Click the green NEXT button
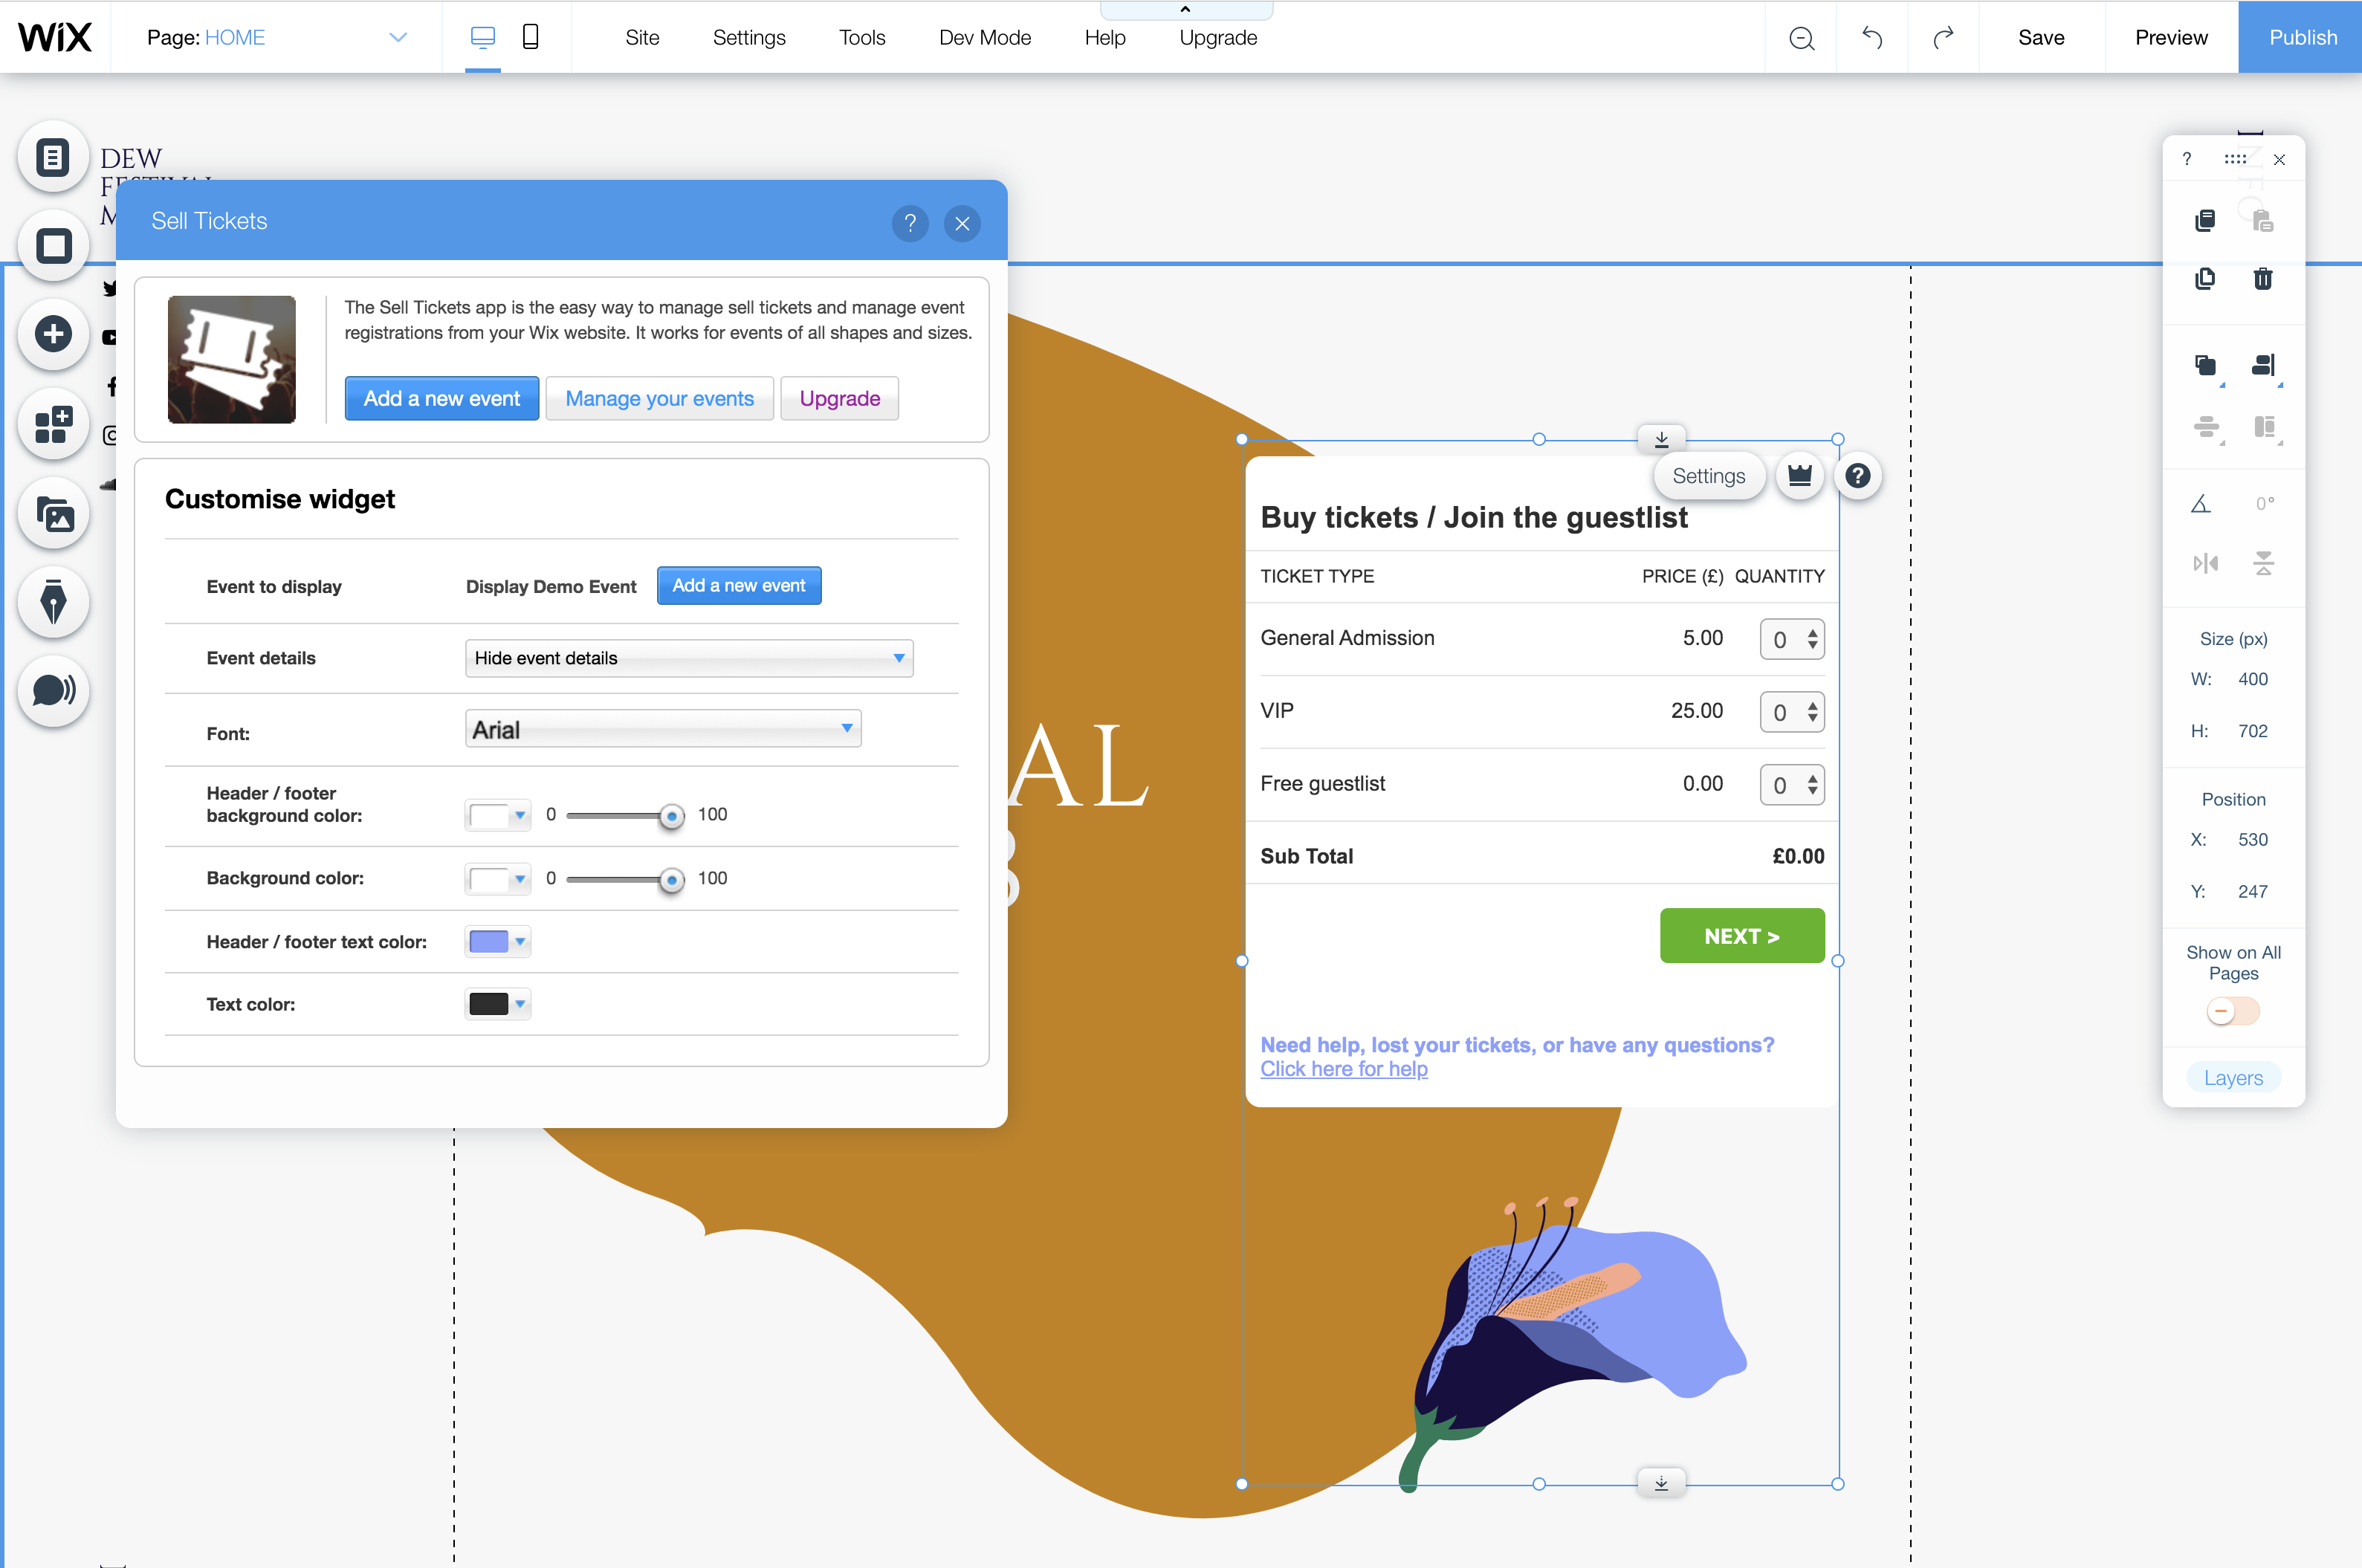The height and width of the screenshot is (1568, 2362). click(x=1742, y=936)
